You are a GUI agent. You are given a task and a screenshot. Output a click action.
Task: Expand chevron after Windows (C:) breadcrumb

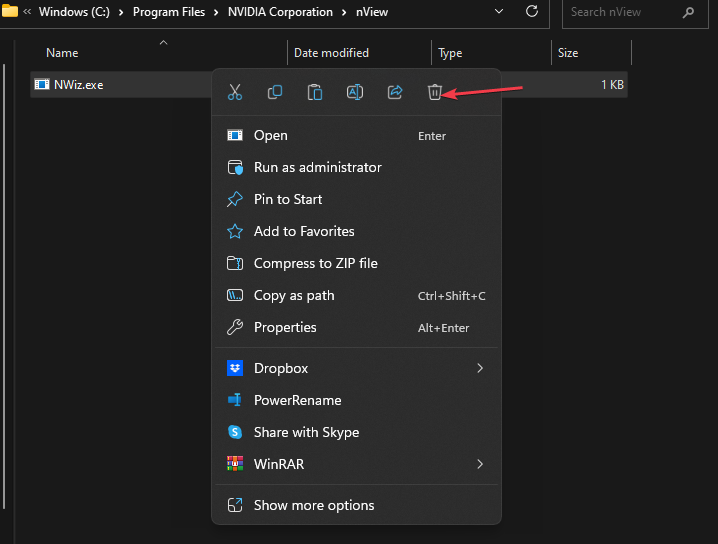121,12
